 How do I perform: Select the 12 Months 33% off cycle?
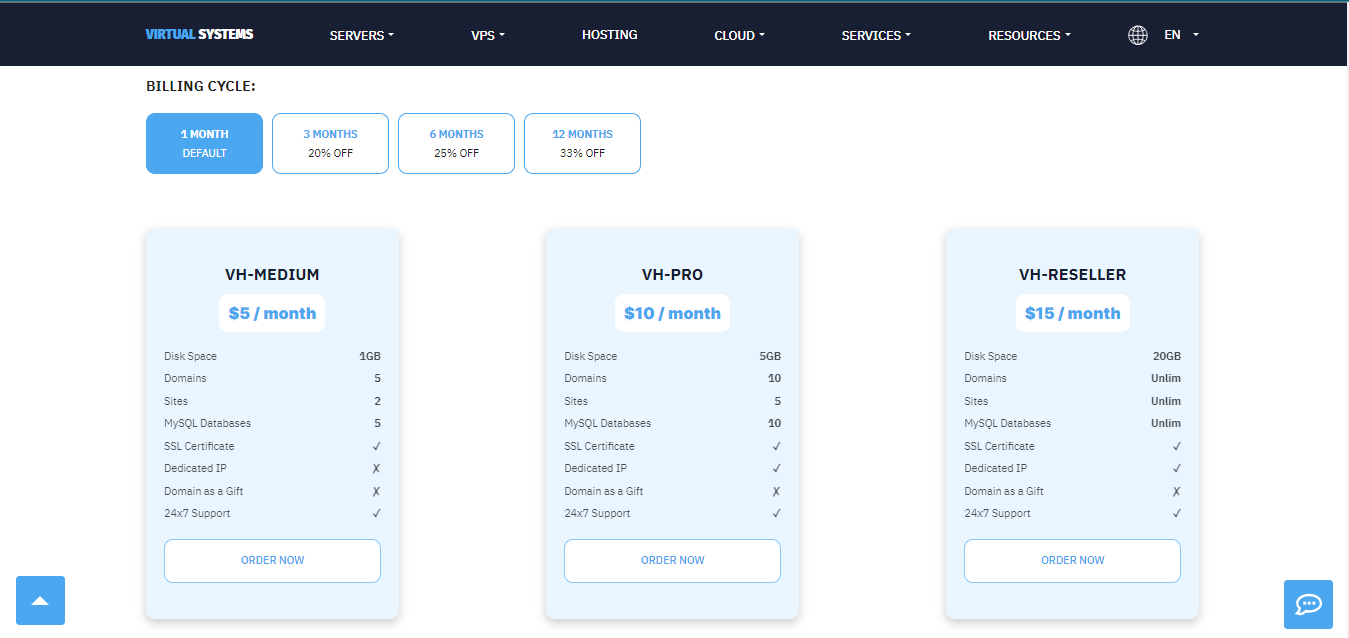coord(582,143)
